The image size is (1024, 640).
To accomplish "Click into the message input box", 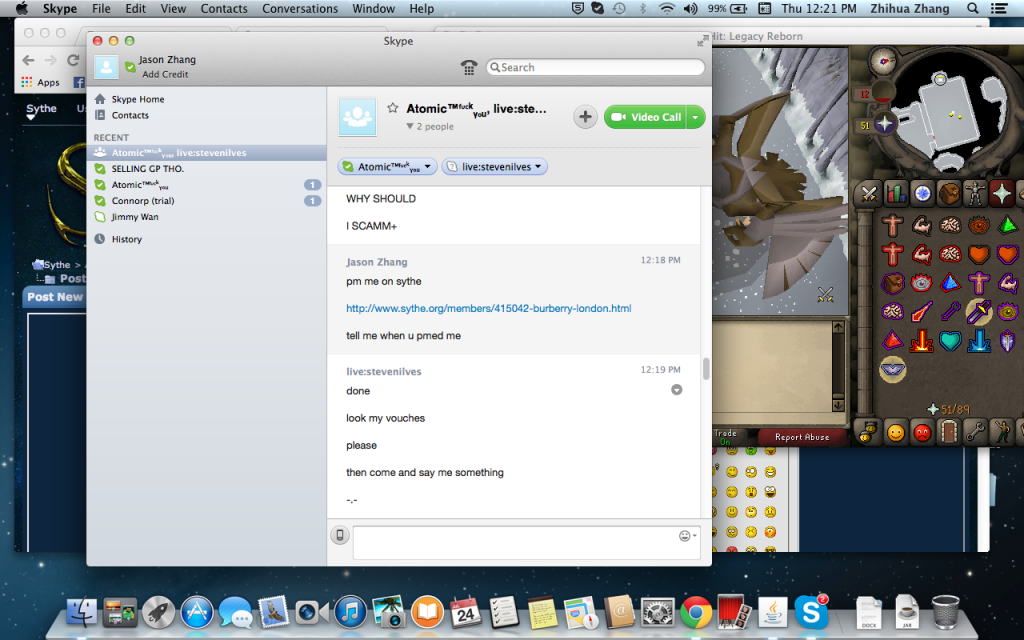I will (x=527, y=542).
